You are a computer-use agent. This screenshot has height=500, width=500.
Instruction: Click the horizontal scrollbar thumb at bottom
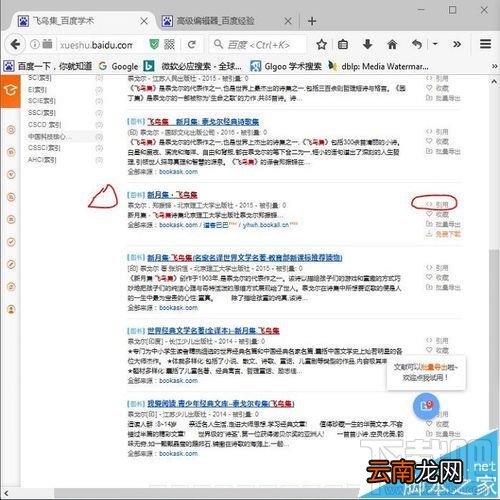pos(207,493)
